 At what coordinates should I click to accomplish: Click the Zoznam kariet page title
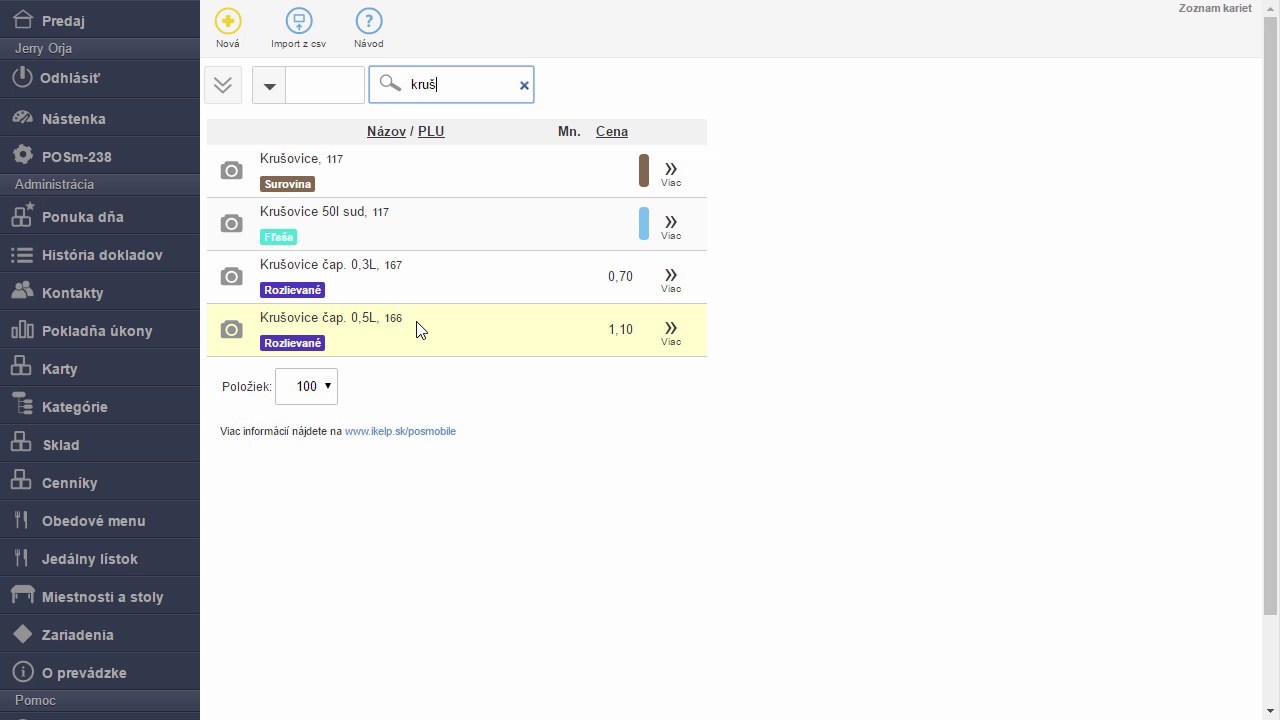click(1215, 8)
